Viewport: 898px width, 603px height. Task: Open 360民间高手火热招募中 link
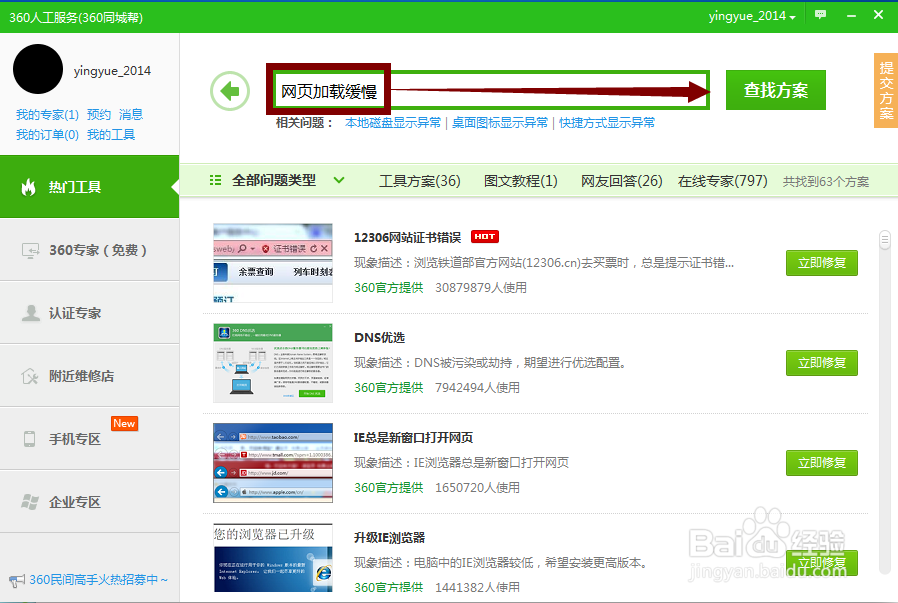(x=98, y=580)
